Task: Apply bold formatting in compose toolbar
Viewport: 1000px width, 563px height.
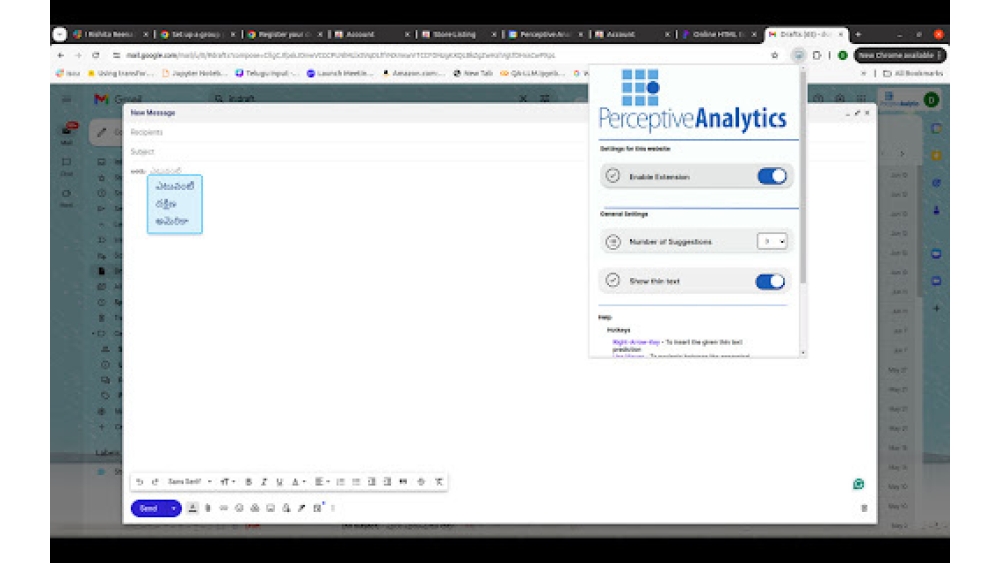Action: (x=248, y=482)
